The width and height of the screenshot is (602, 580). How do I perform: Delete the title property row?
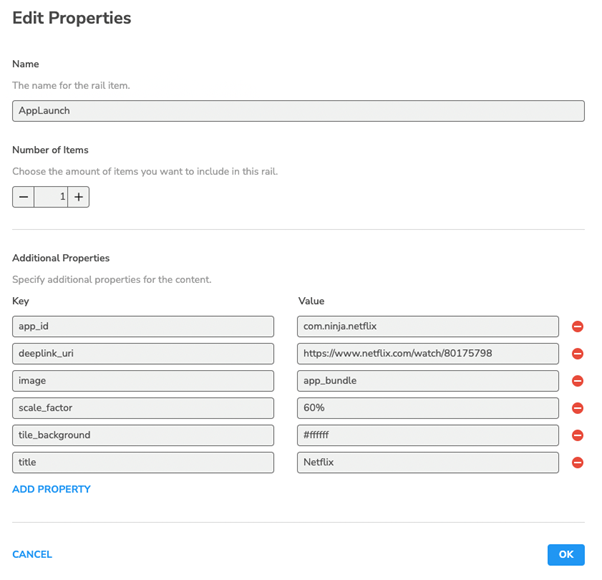coord(577,462)
